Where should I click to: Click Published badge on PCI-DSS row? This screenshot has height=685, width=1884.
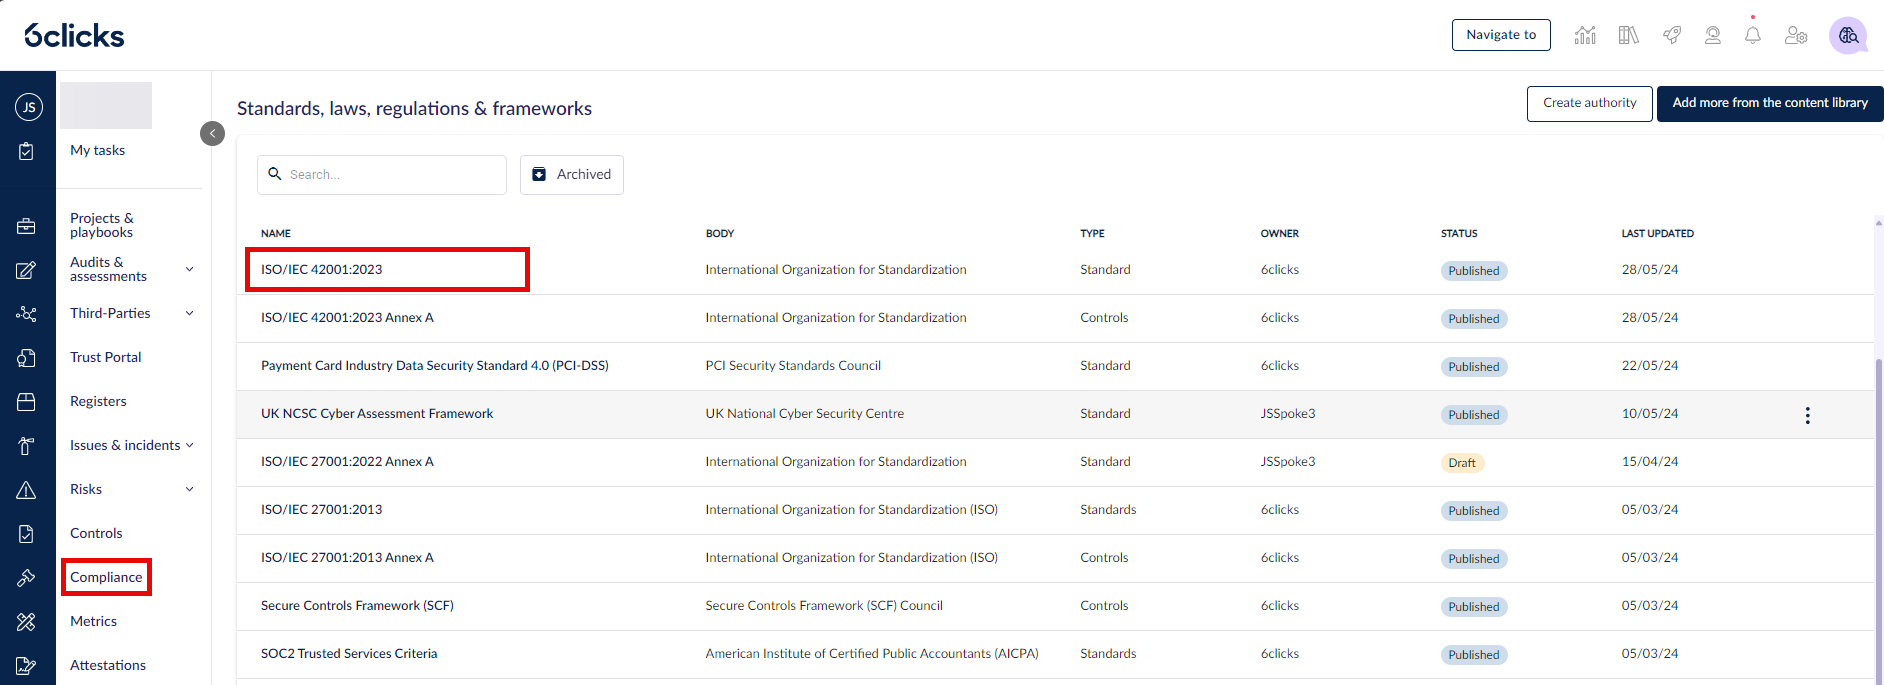click(x=1474, y=367)
